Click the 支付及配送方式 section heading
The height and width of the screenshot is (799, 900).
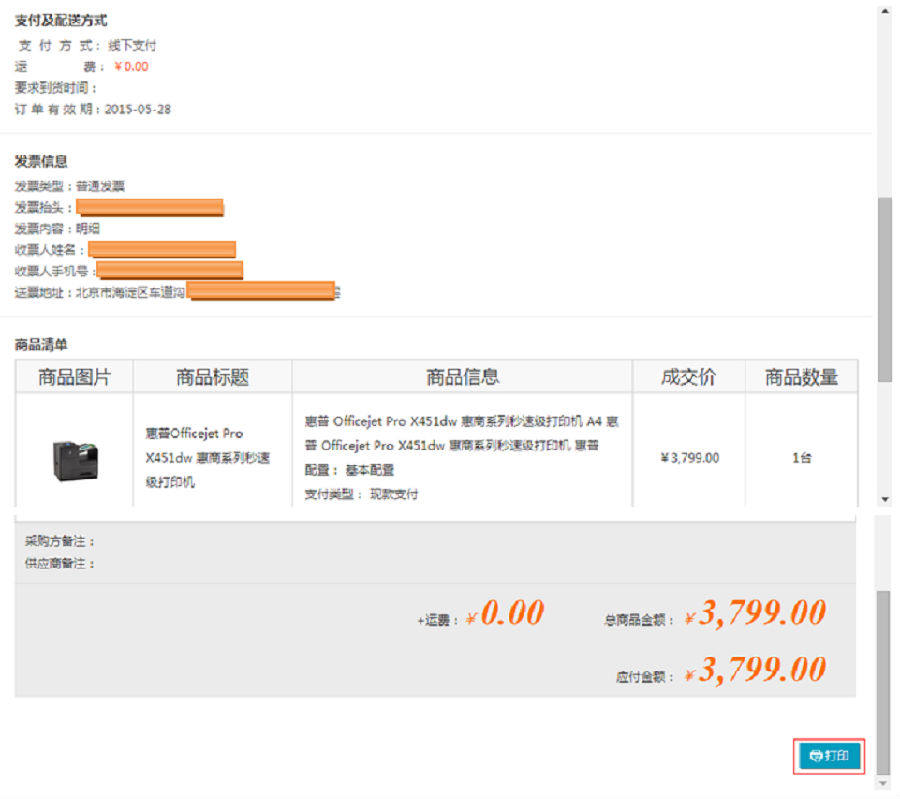pyautogui.click(x=61, y=21)
